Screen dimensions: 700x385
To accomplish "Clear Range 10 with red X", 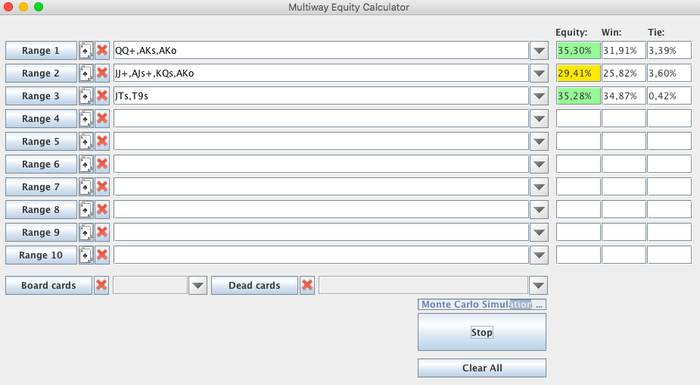I will [102, 255].
